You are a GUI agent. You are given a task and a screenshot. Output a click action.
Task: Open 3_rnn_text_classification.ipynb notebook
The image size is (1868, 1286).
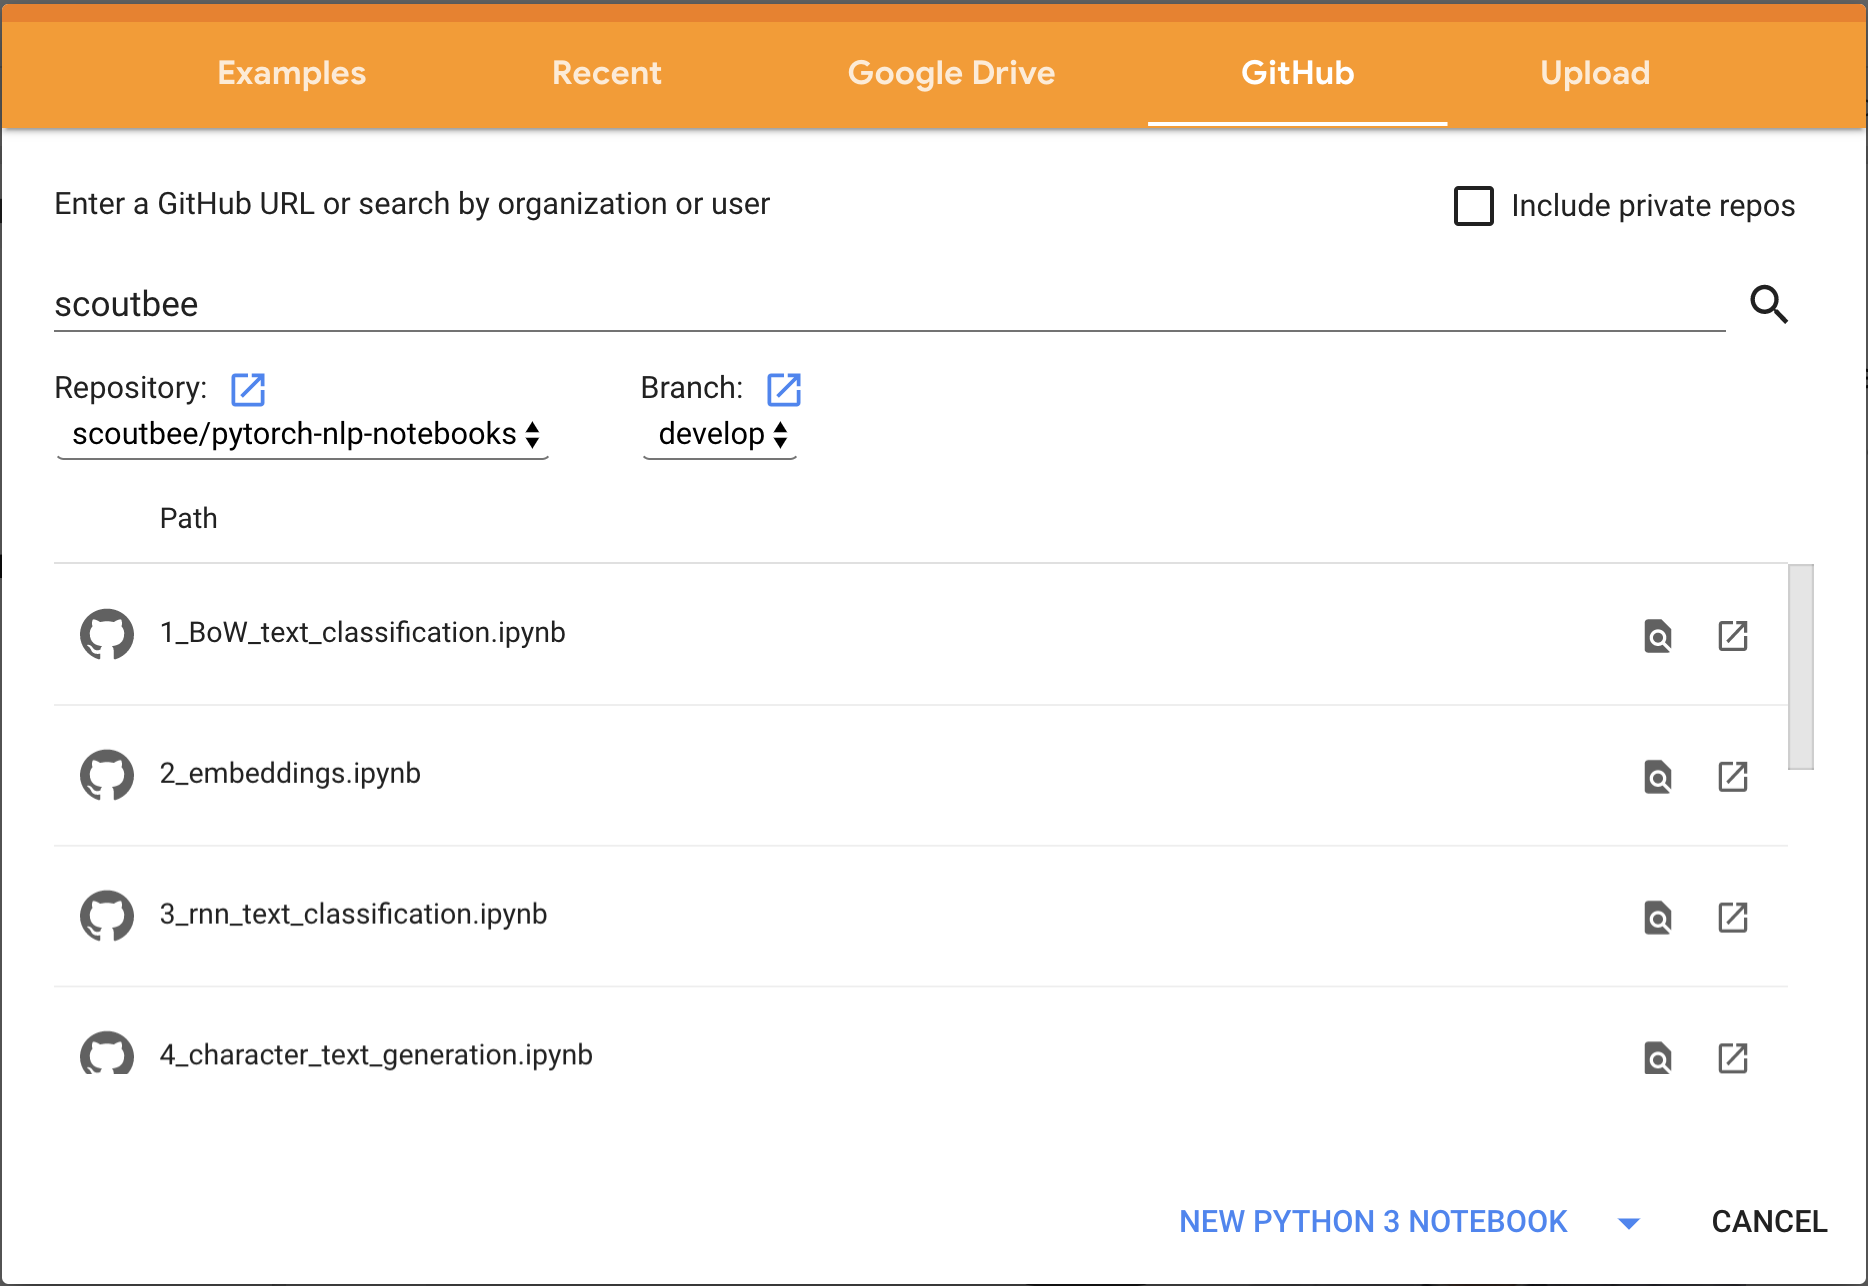point(353,915)
